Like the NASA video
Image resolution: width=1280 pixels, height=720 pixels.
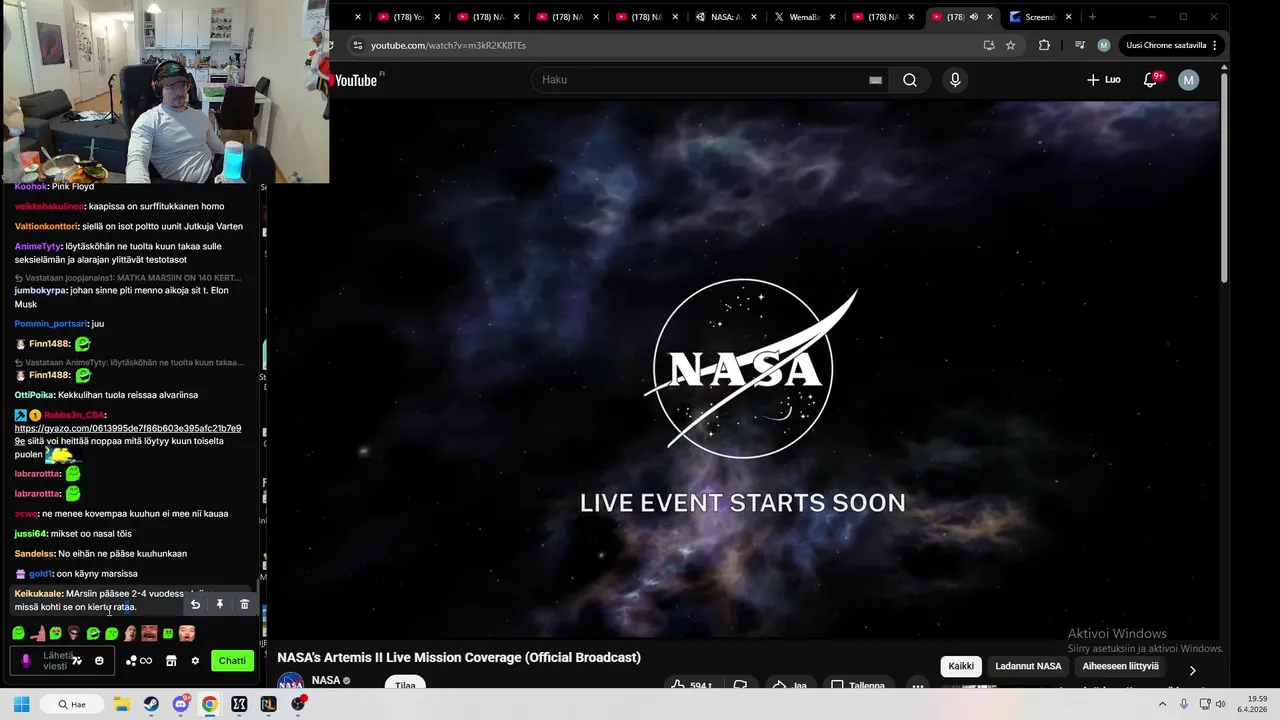click(690, 685)
